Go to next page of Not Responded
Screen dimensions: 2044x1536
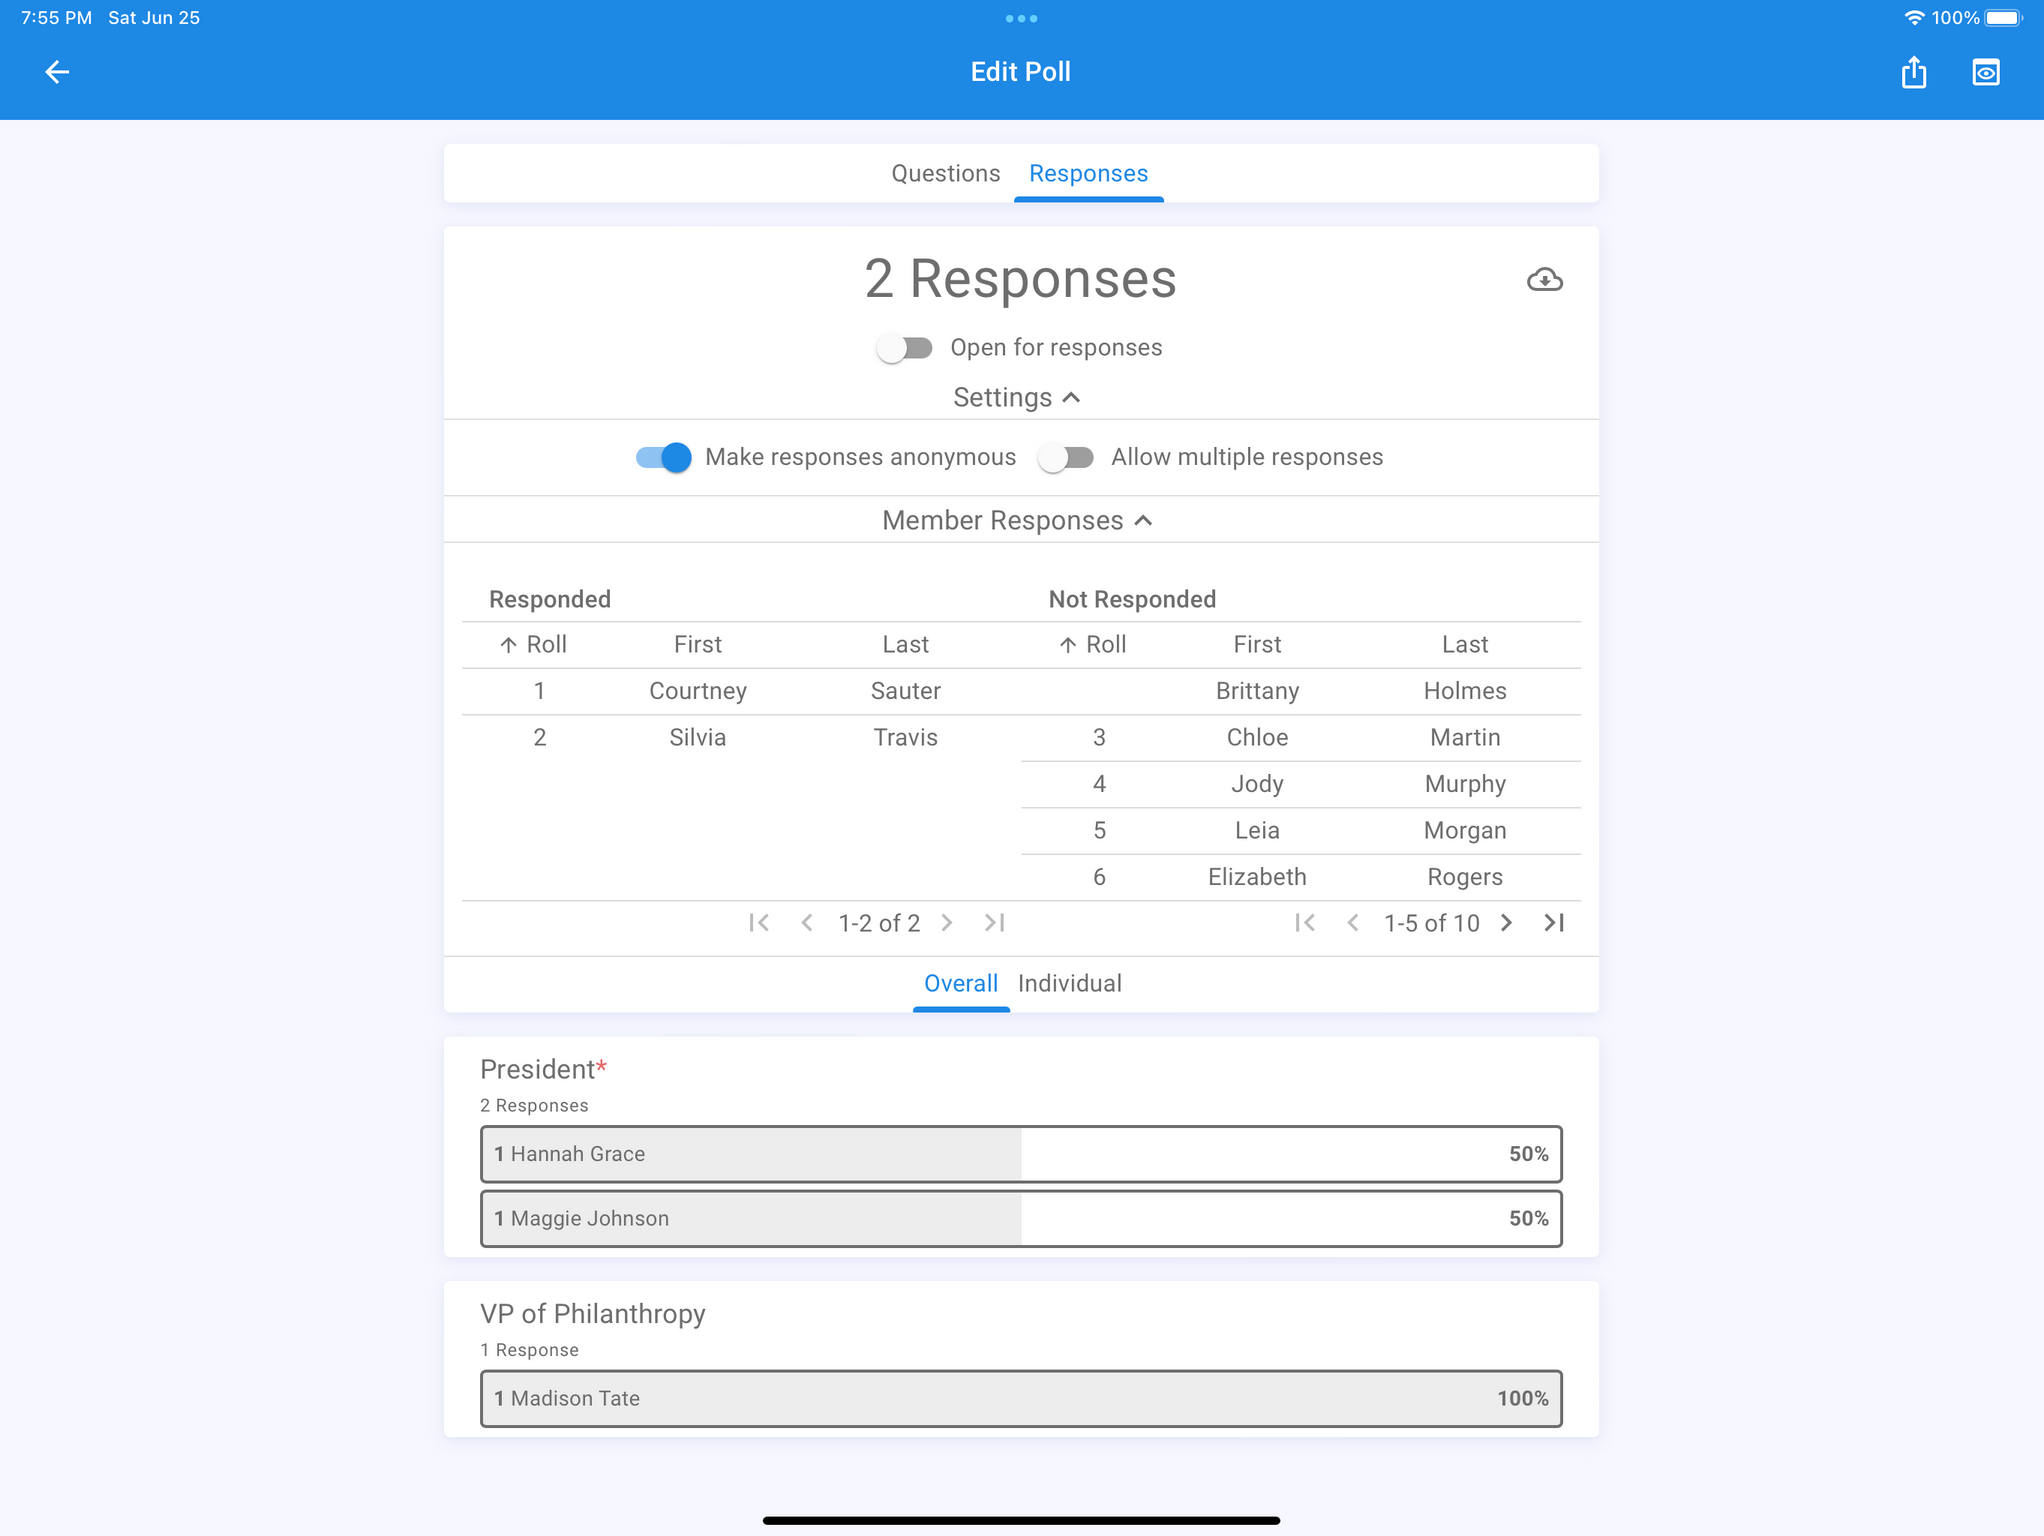pos(1506,923)
